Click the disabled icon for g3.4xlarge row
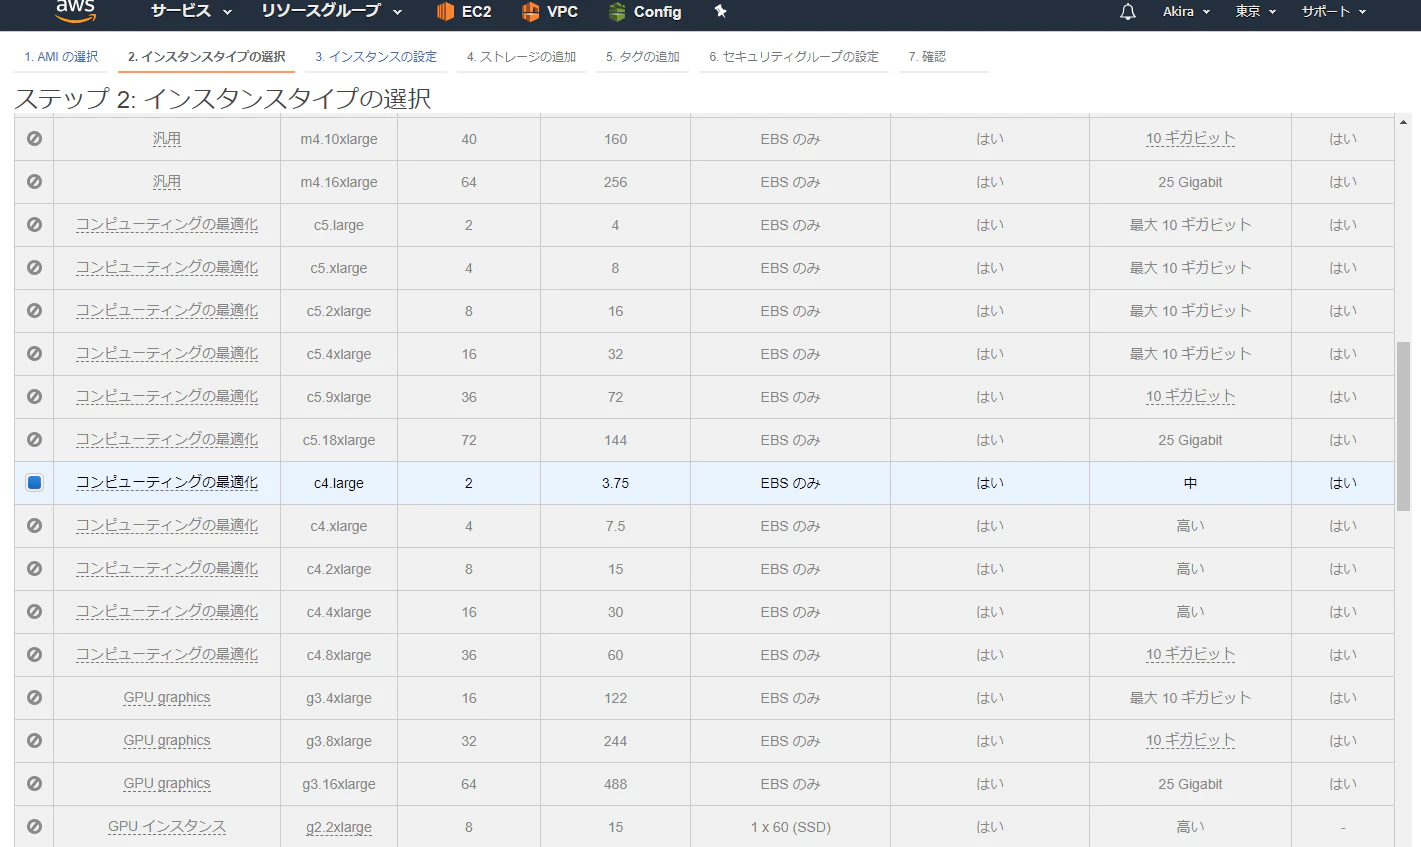Viewport: 1421px width, 847px height. (34, 698)
